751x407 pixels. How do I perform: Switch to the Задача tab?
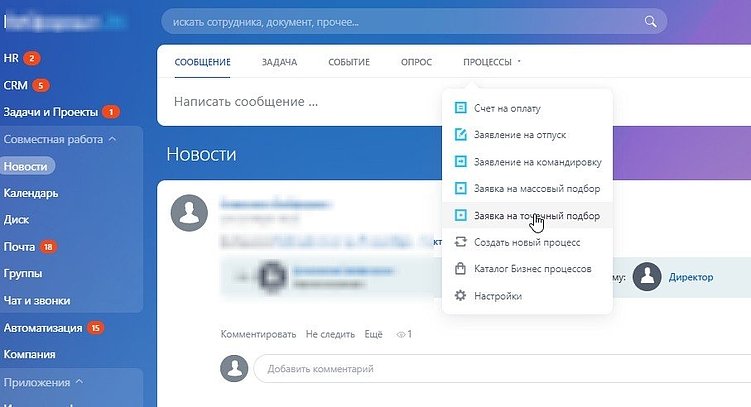[x=279, y=62]
